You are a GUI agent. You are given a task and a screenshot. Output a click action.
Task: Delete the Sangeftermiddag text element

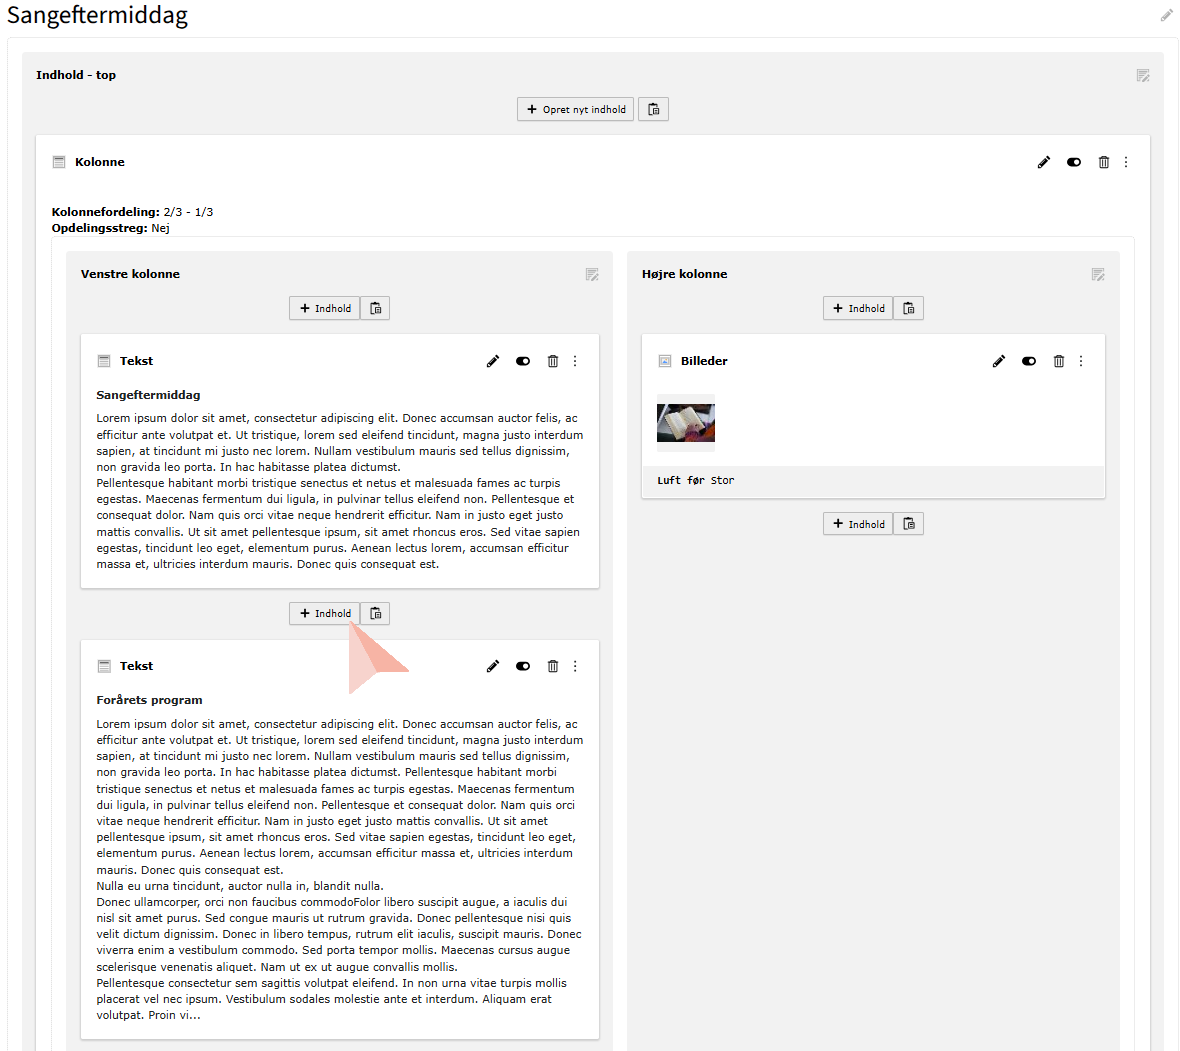pos(553,361)
